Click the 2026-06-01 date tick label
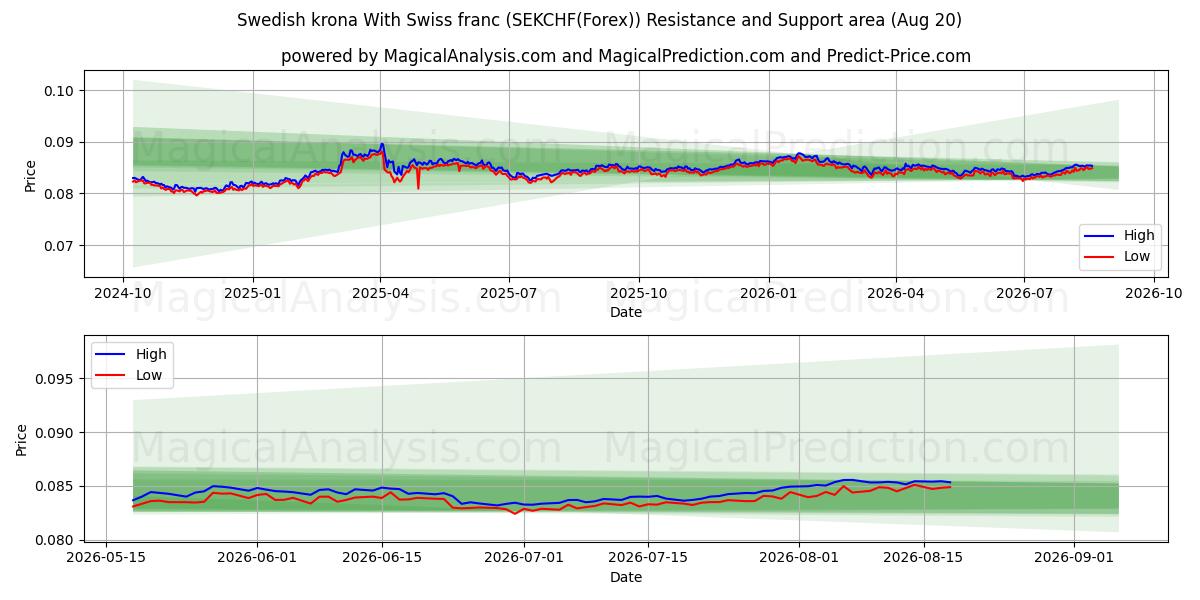 click(257, 558)
